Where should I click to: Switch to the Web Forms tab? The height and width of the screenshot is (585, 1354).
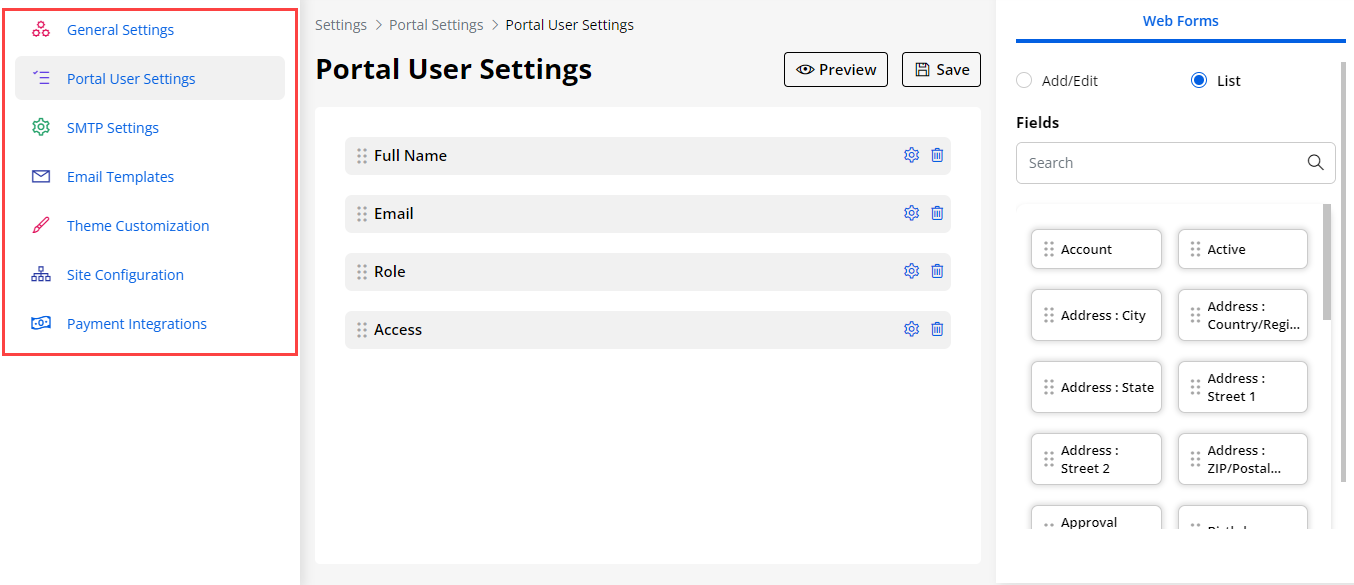[1180, 21]
